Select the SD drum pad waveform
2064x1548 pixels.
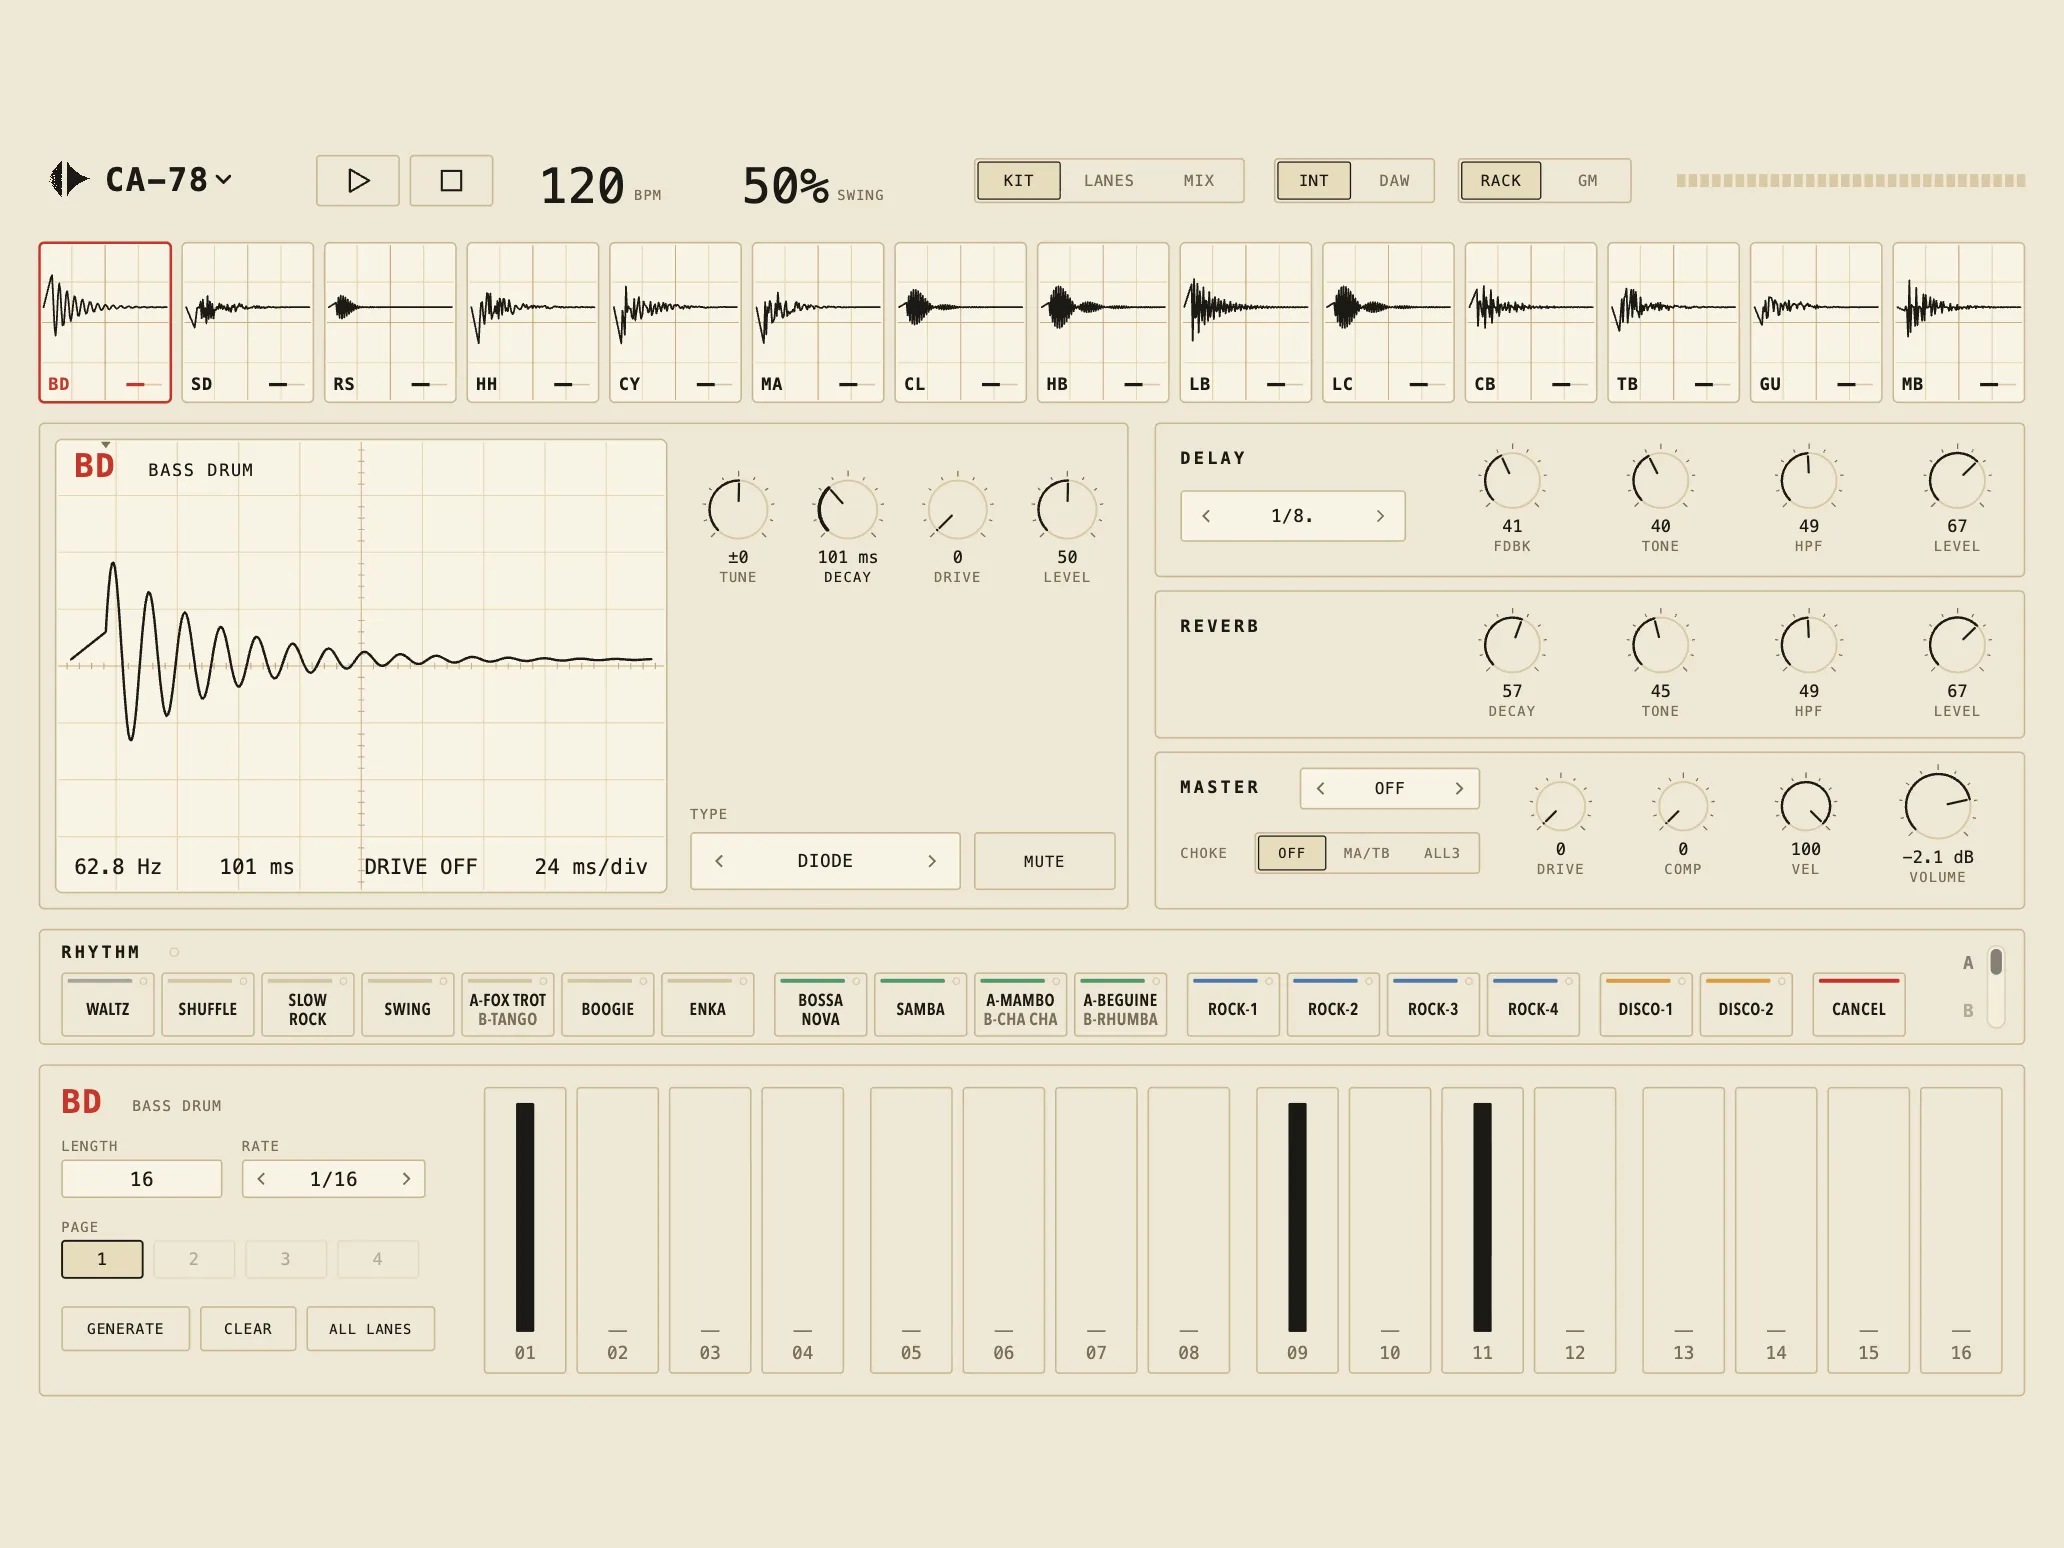(x=247, y=322)
